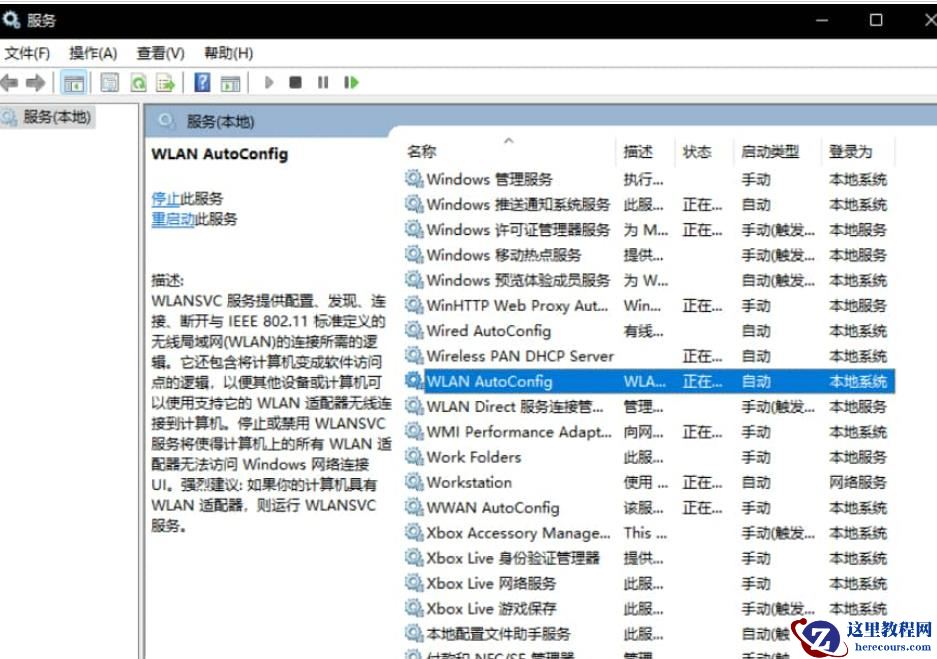Click the Back navigation arrow
The image size is (937, 659).
tap(14, 83)
